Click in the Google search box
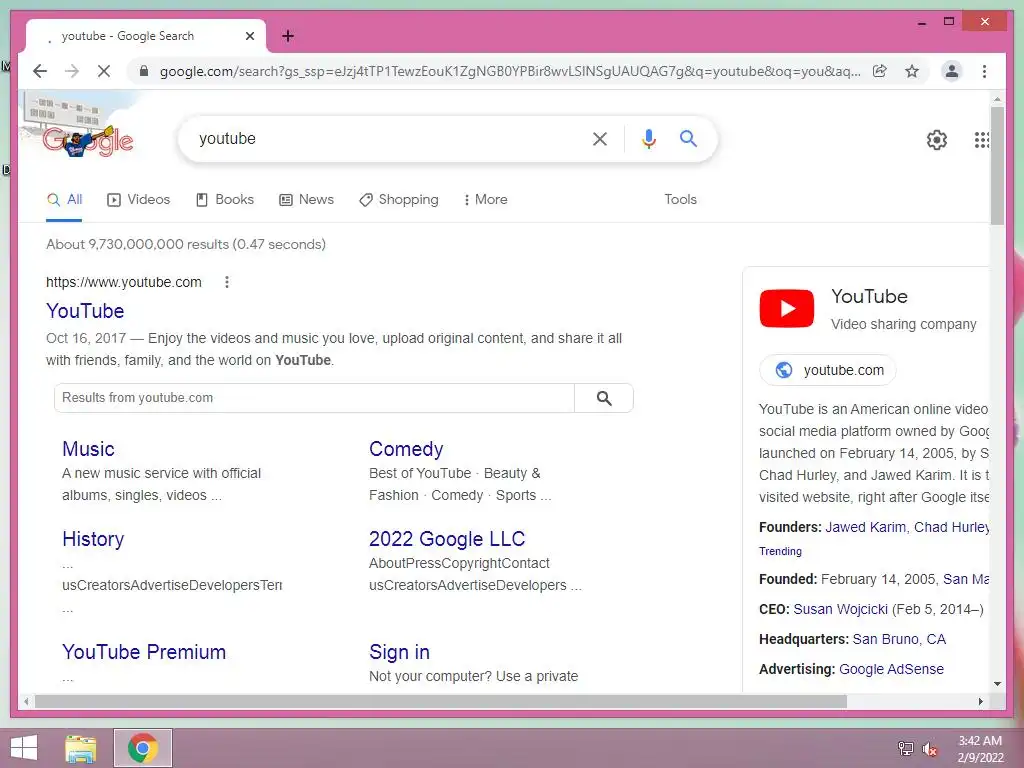 (x=392, y=138)
